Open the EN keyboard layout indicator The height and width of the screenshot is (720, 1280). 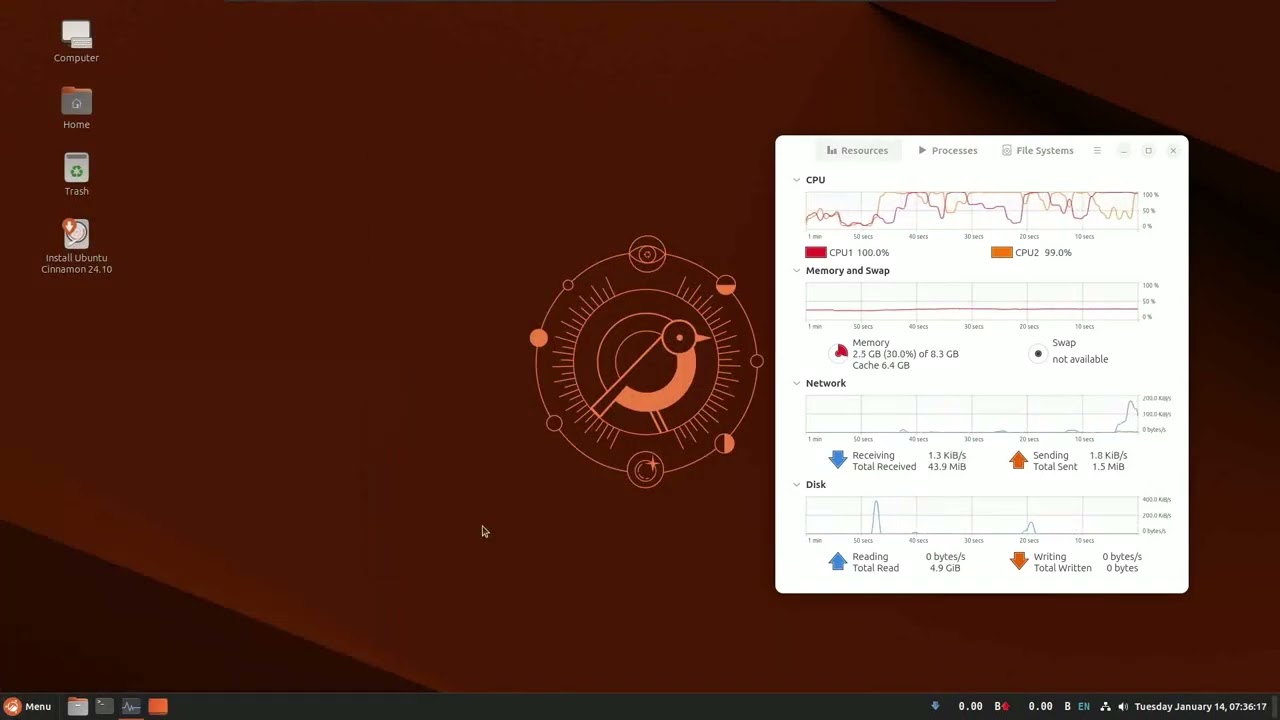(x=1084, y=706)
